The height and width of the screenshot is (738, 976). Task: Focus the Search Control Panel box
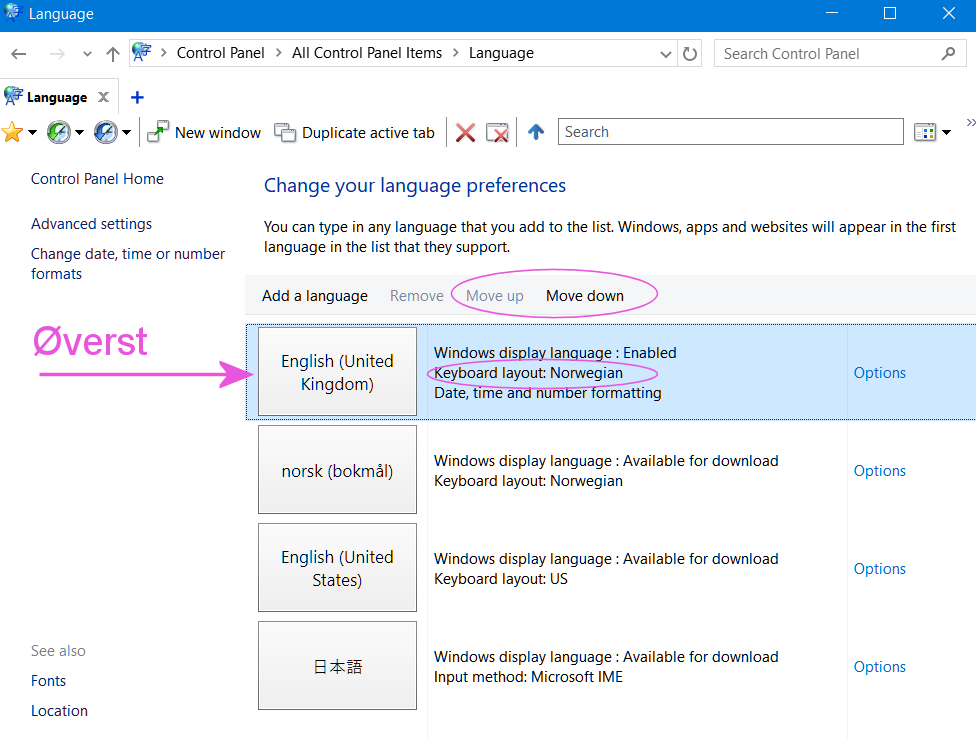pos(840,54)
